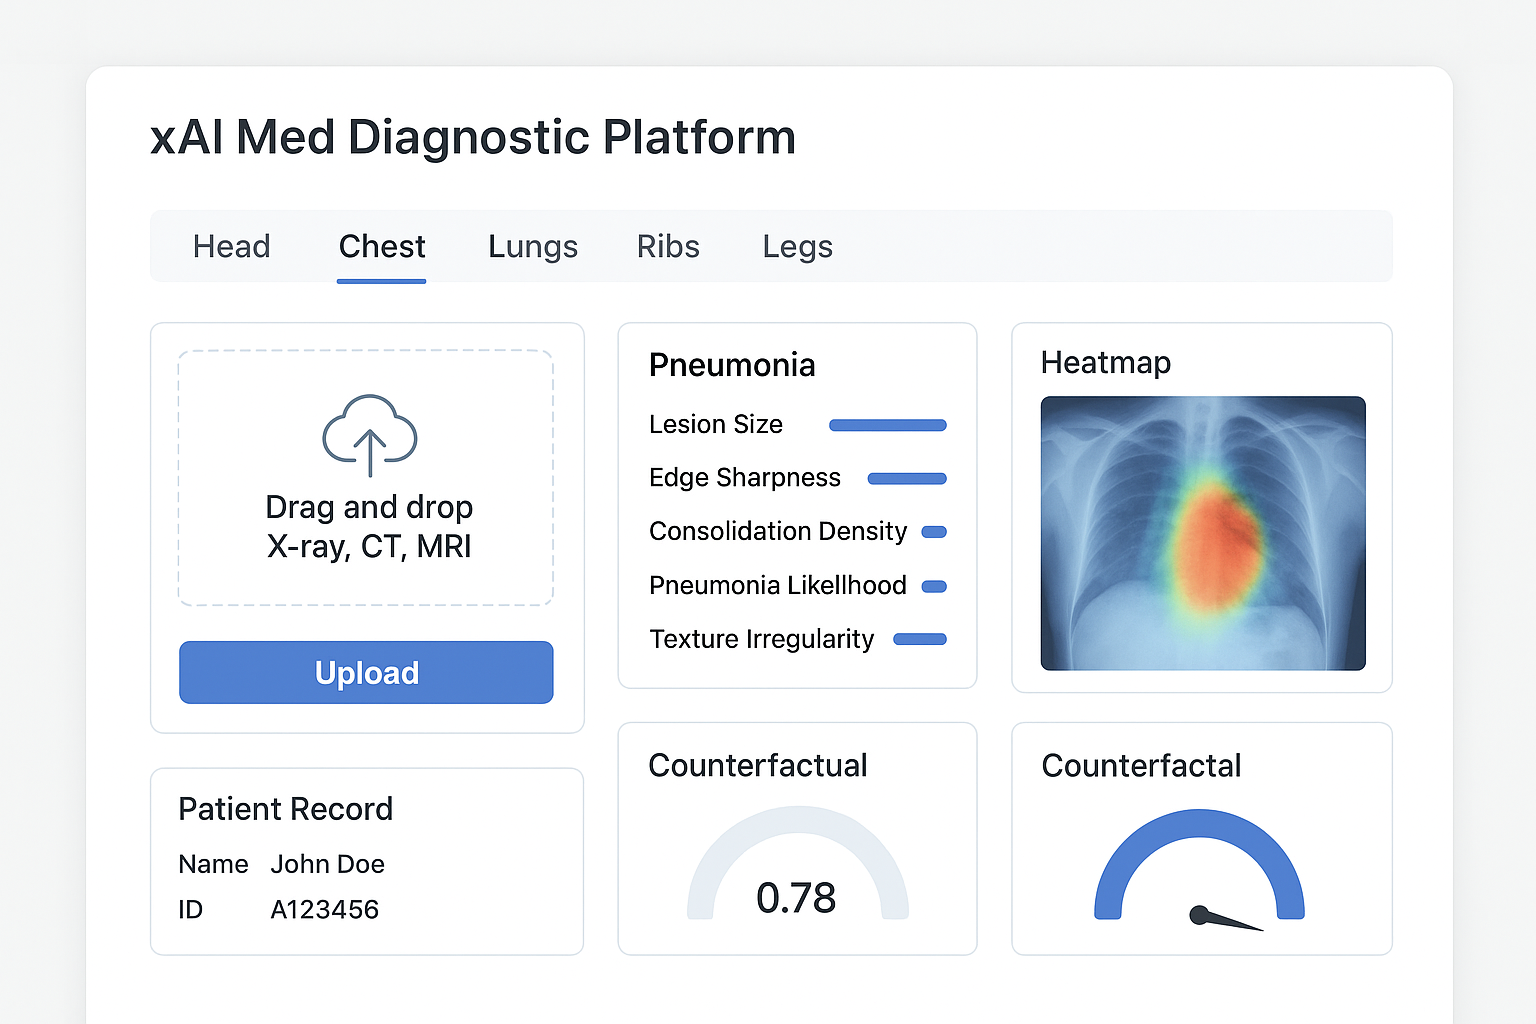This screenshot has width=1536, height=1024.
Task: Click the heatmap X-ray image
Action: [1202, 533]
